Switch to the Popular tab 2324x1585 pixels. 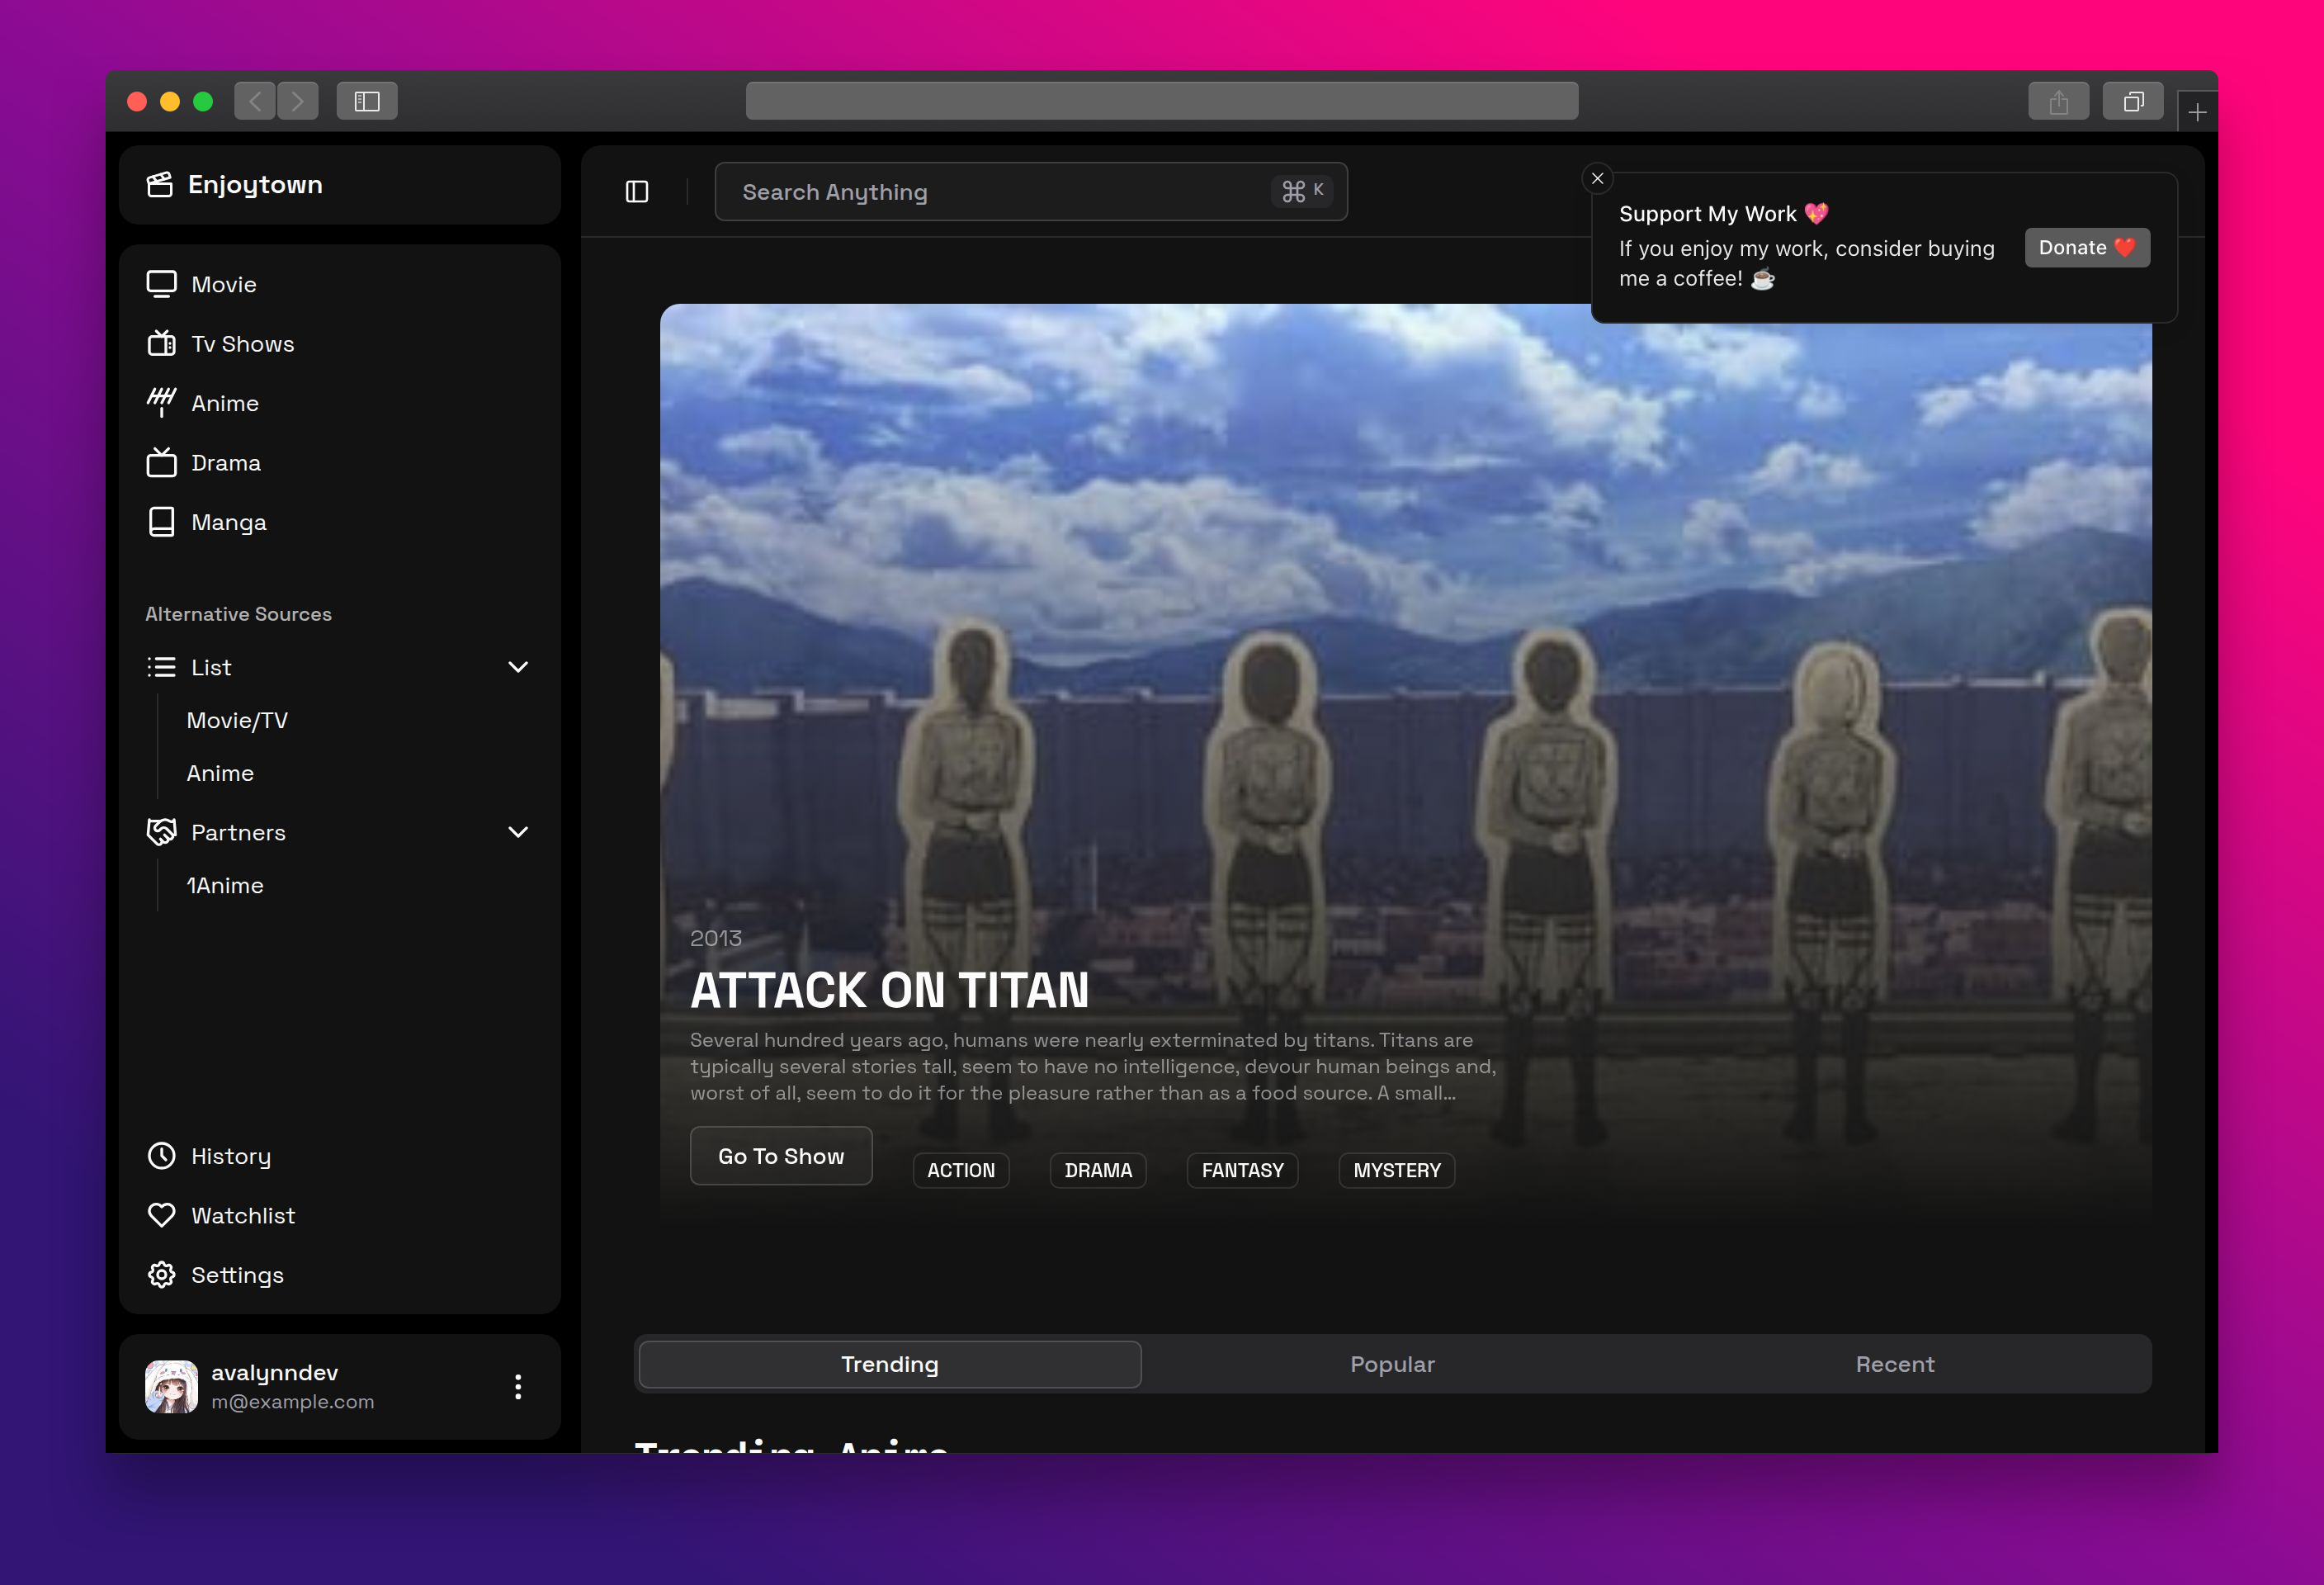[1392, 1364]
